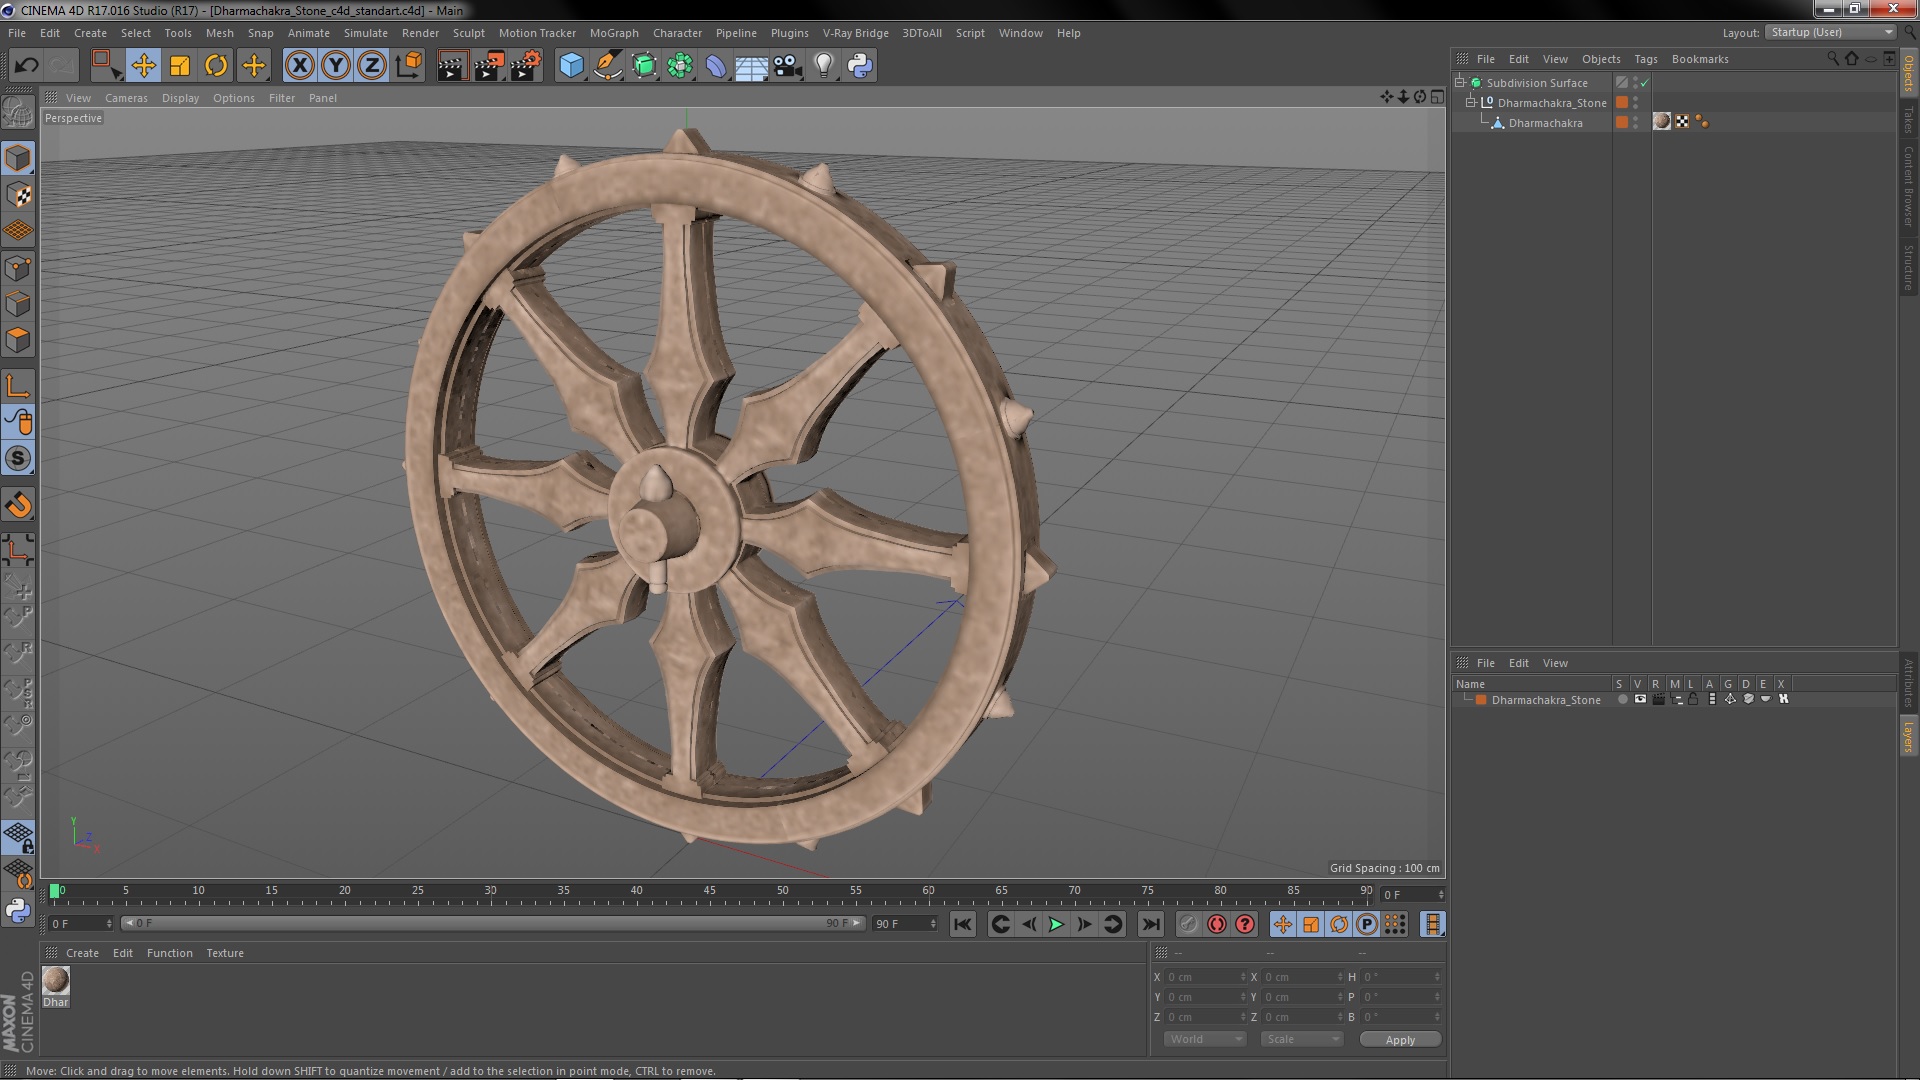Click the Cube primitive object icon
This screenshot has height=1080, width=1920.
pyautogui.click(x=571, y=66)
